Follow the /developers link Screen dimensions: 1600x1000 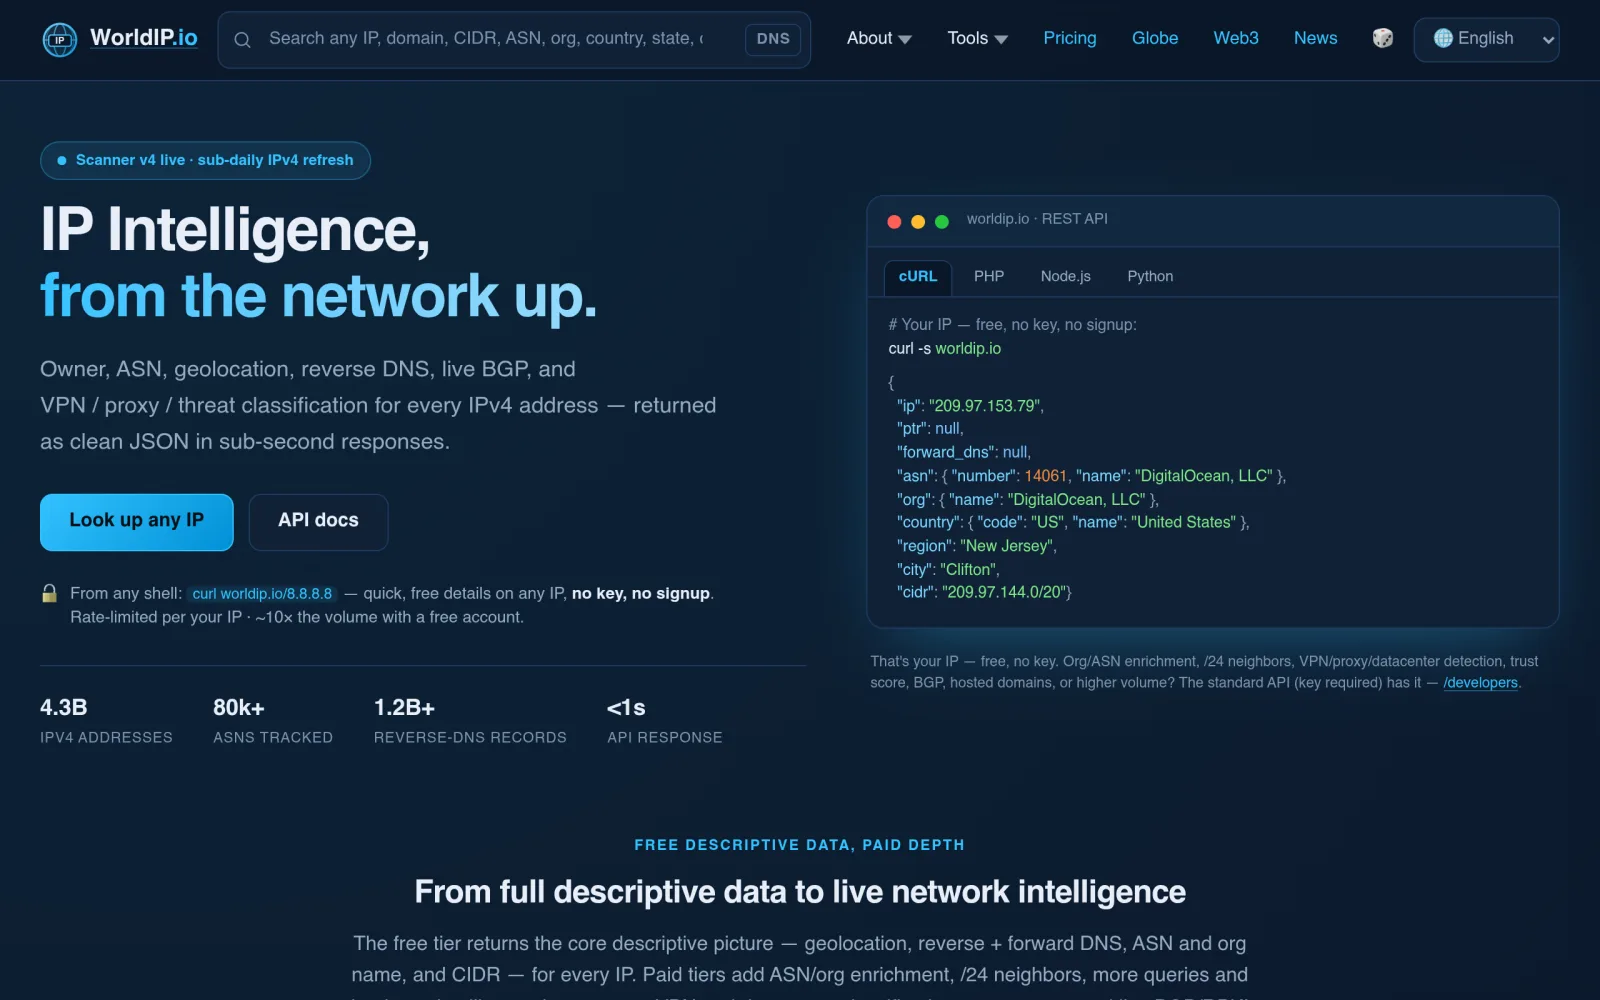click(1480, 683)
